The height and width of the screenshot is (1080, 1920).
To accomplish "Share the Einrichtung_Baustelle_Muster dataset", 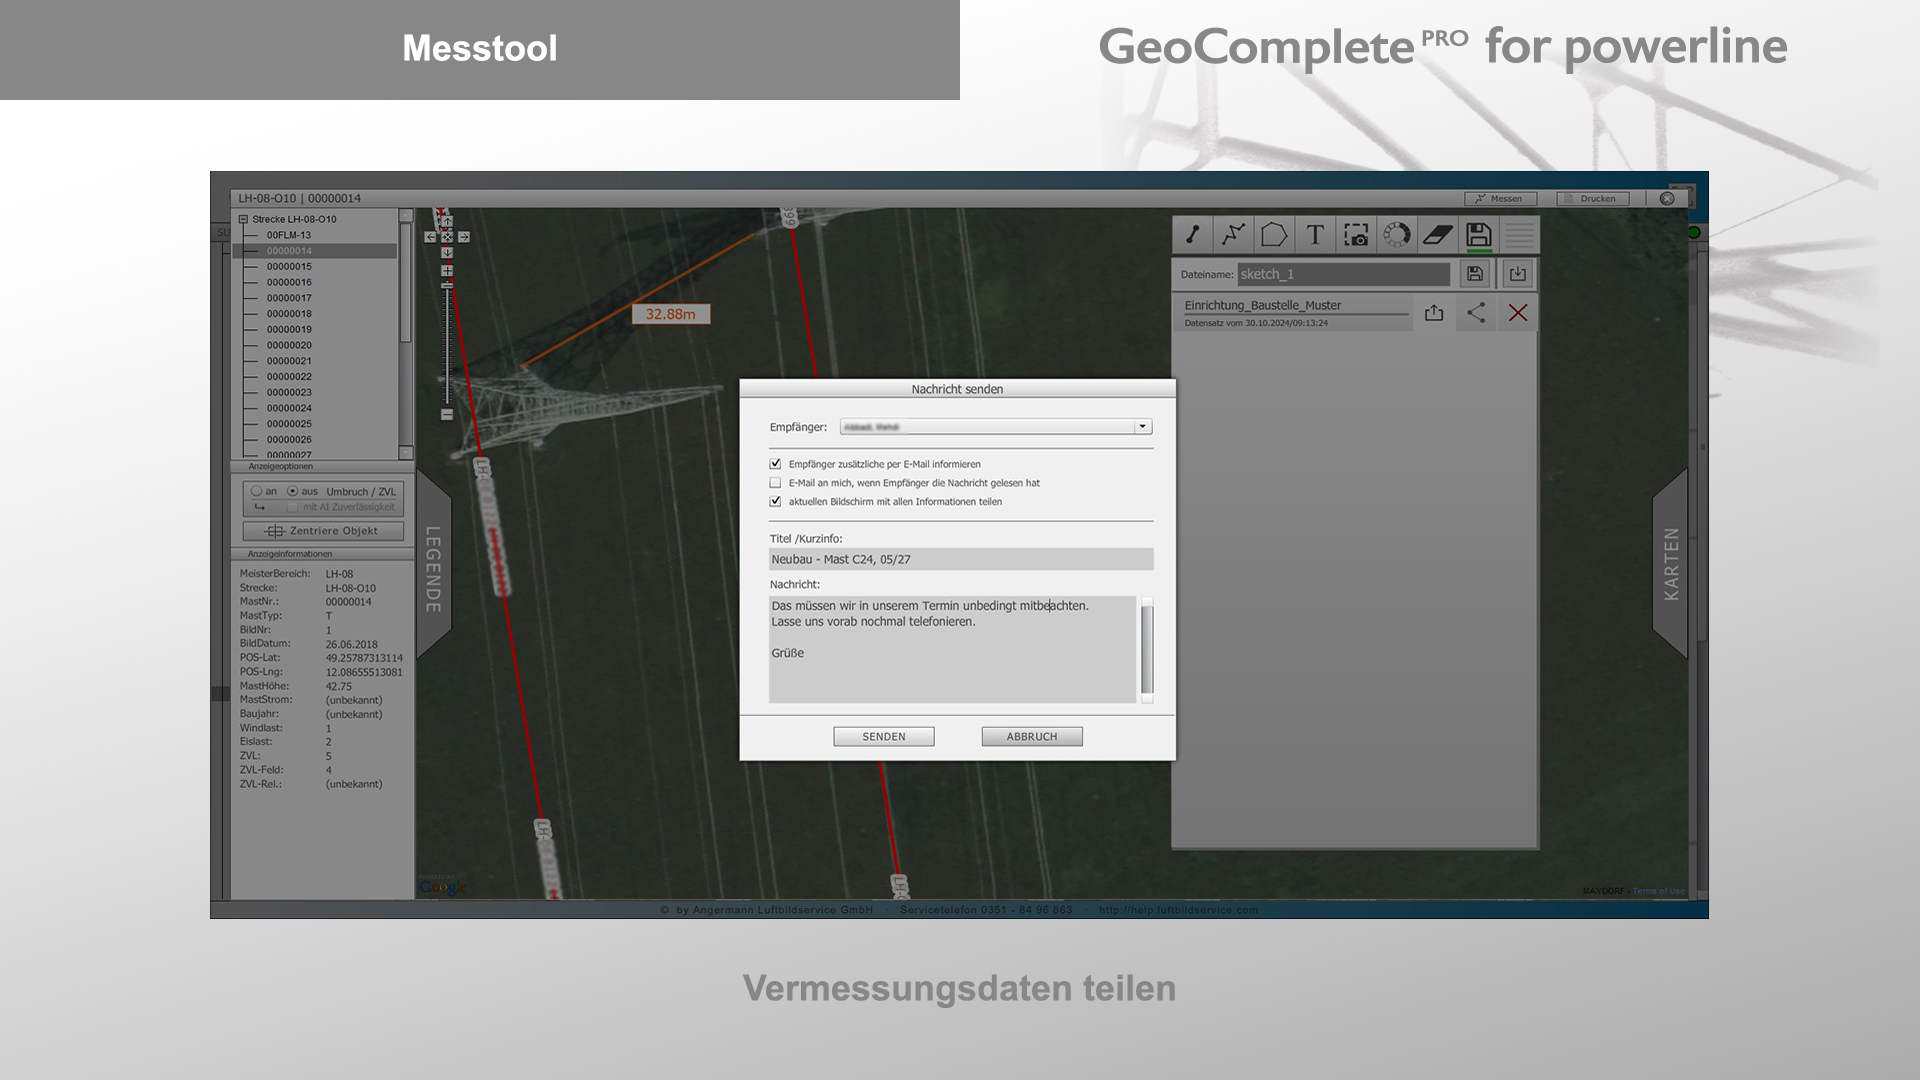I will pyautogui.click(x=1476, y=313).
